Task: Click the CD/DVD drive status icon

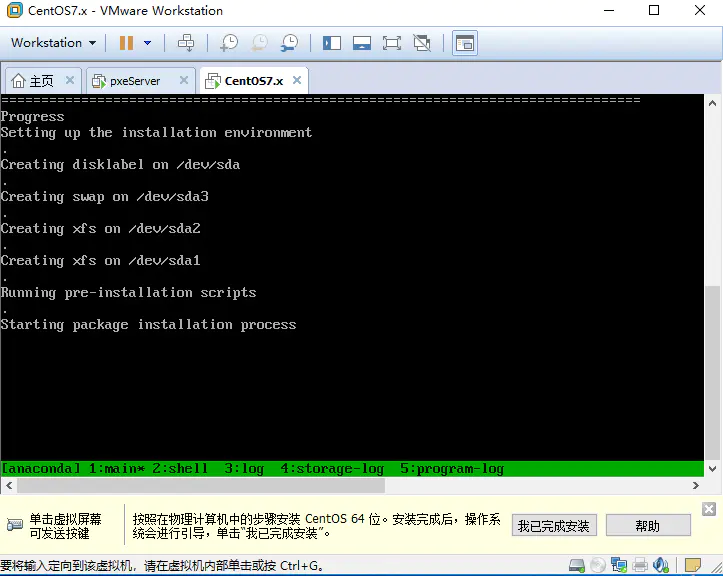Action: point(598,565)
